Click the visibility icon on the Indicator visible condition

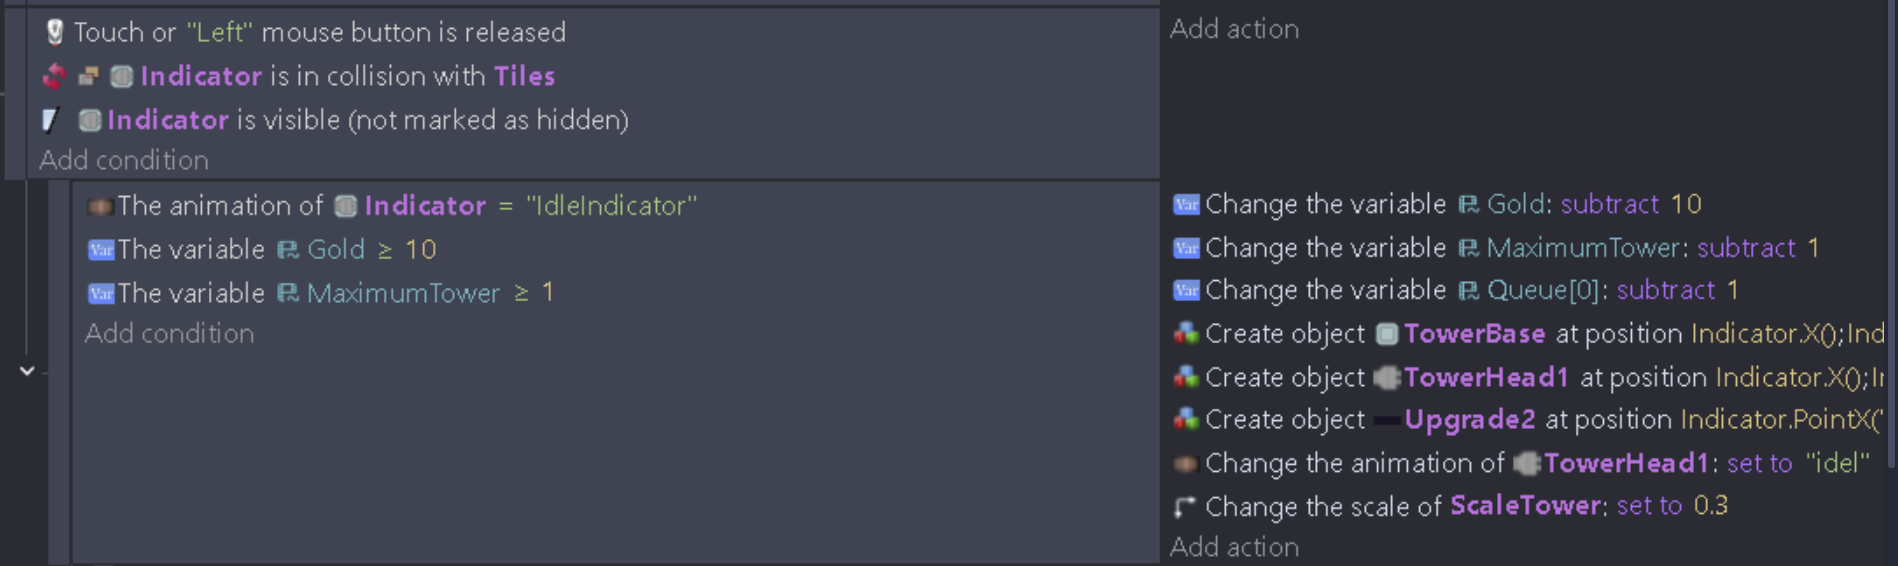point(50,120)
